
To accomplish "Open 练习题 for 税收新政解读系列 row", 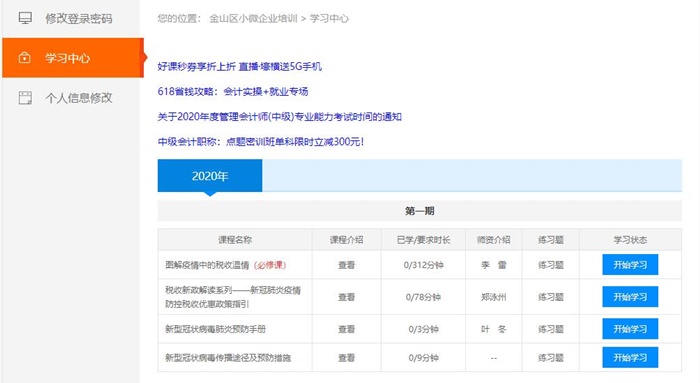I will point(550,297).
